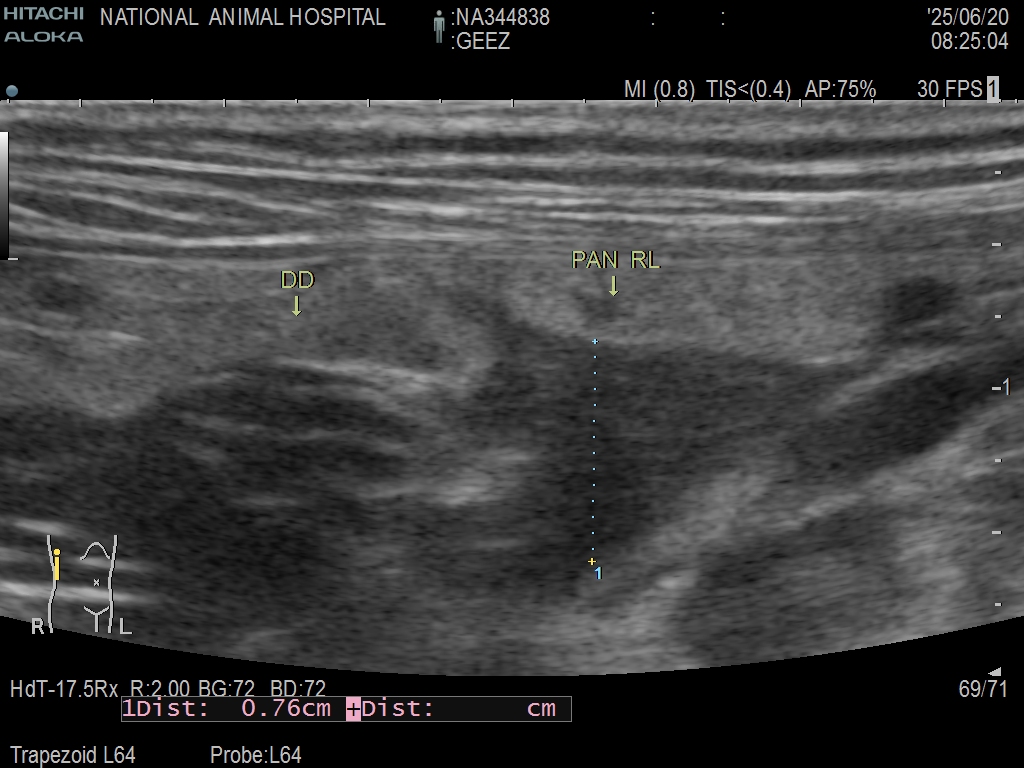Select the PAN RL annotation text
This screenshot has height=768, width=1024.
615,260
